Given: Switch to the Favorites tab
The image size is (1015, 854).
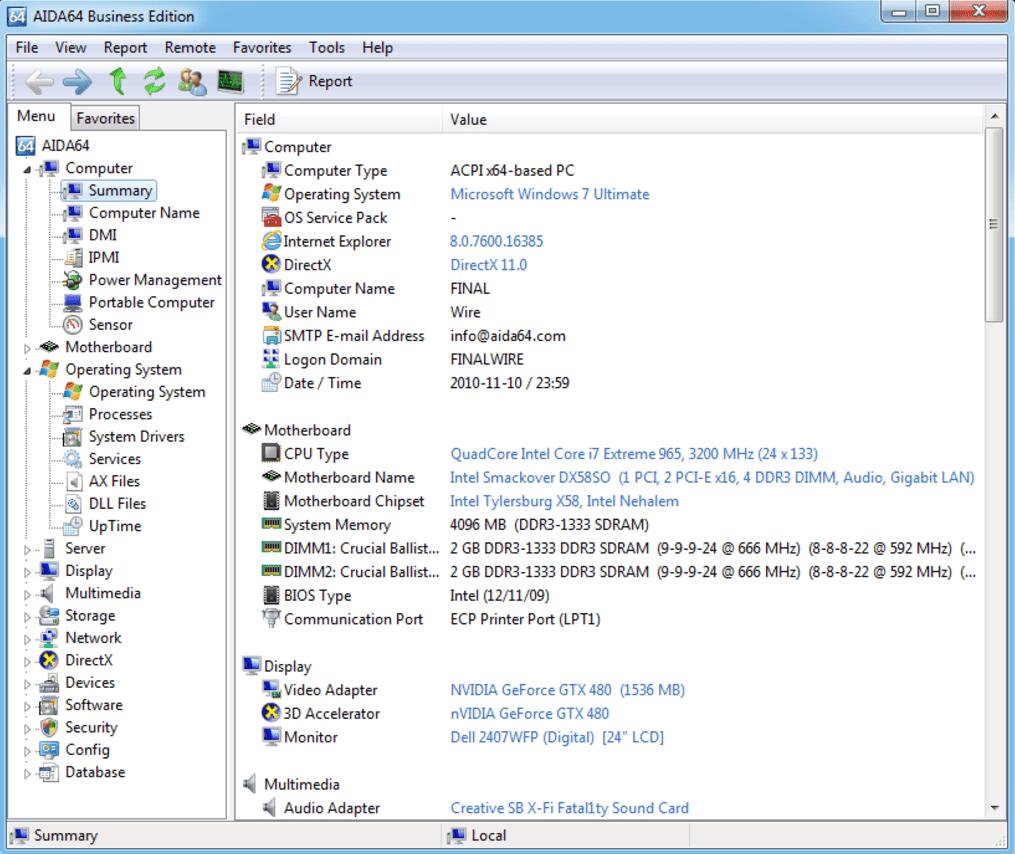Looking at the screenshot, I should click(x=105, y=118).
